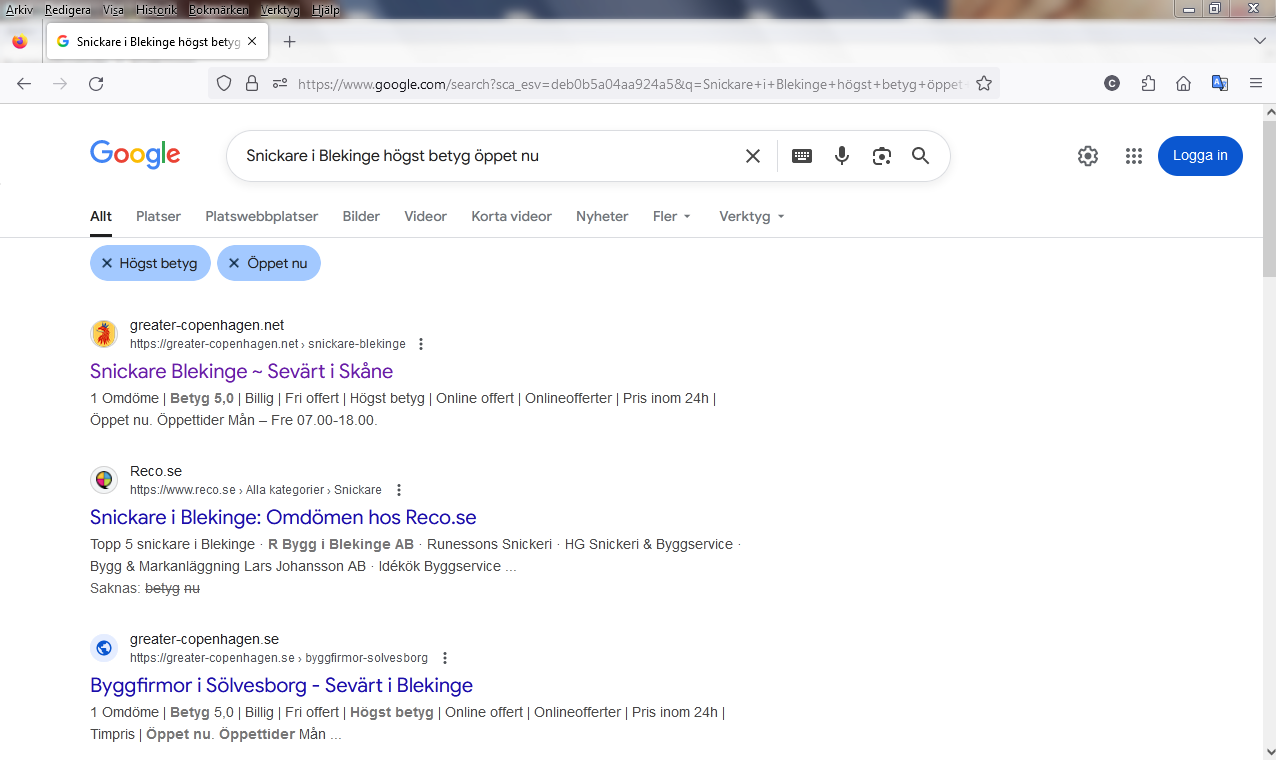The image size is (1276, 760).
Task: Open Snickare i Blekinge Reco.se result link
Action: pos(283,517)
